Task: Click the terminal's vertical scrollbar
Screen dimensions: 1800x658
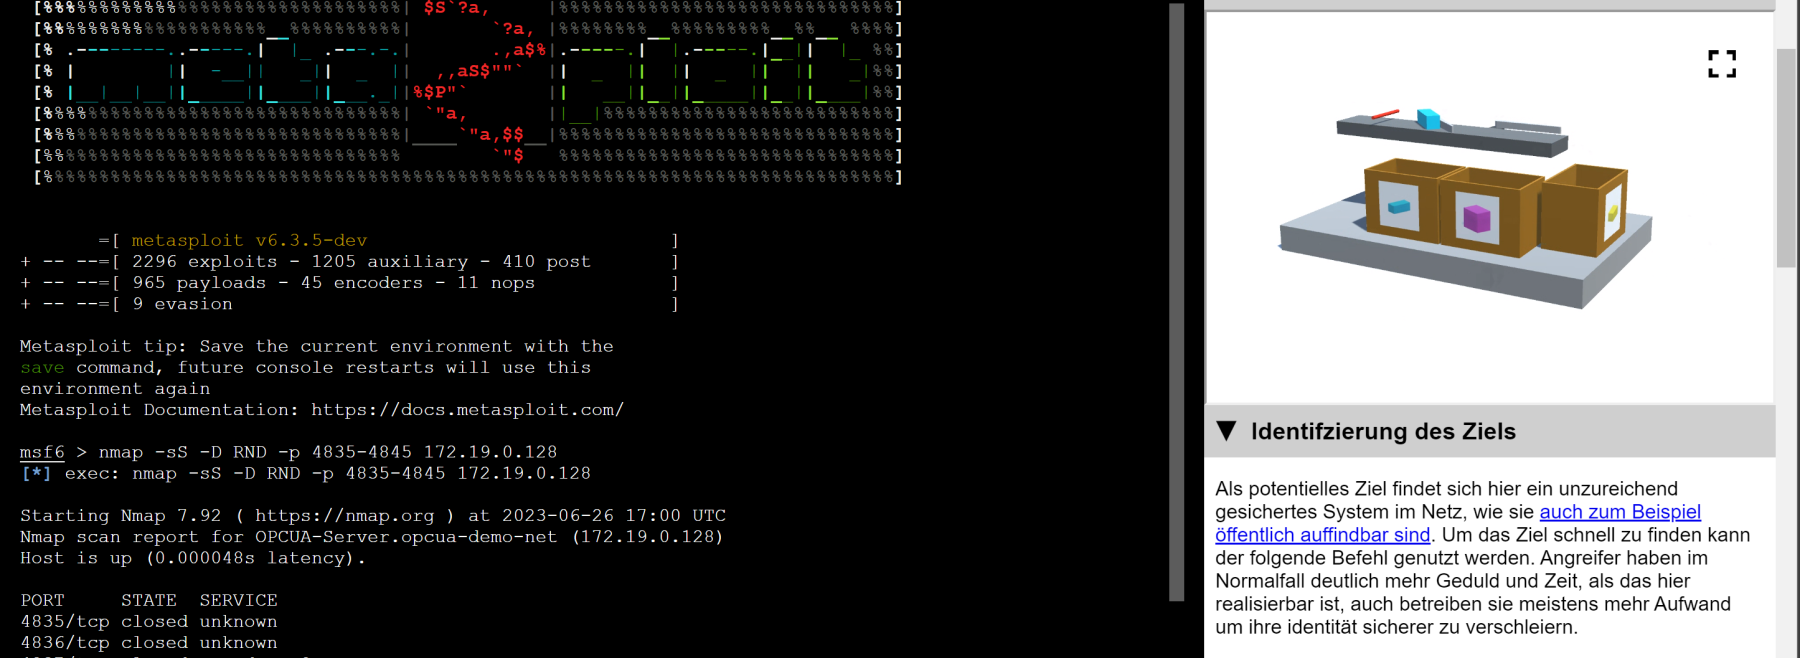Action: point(1176,301)
